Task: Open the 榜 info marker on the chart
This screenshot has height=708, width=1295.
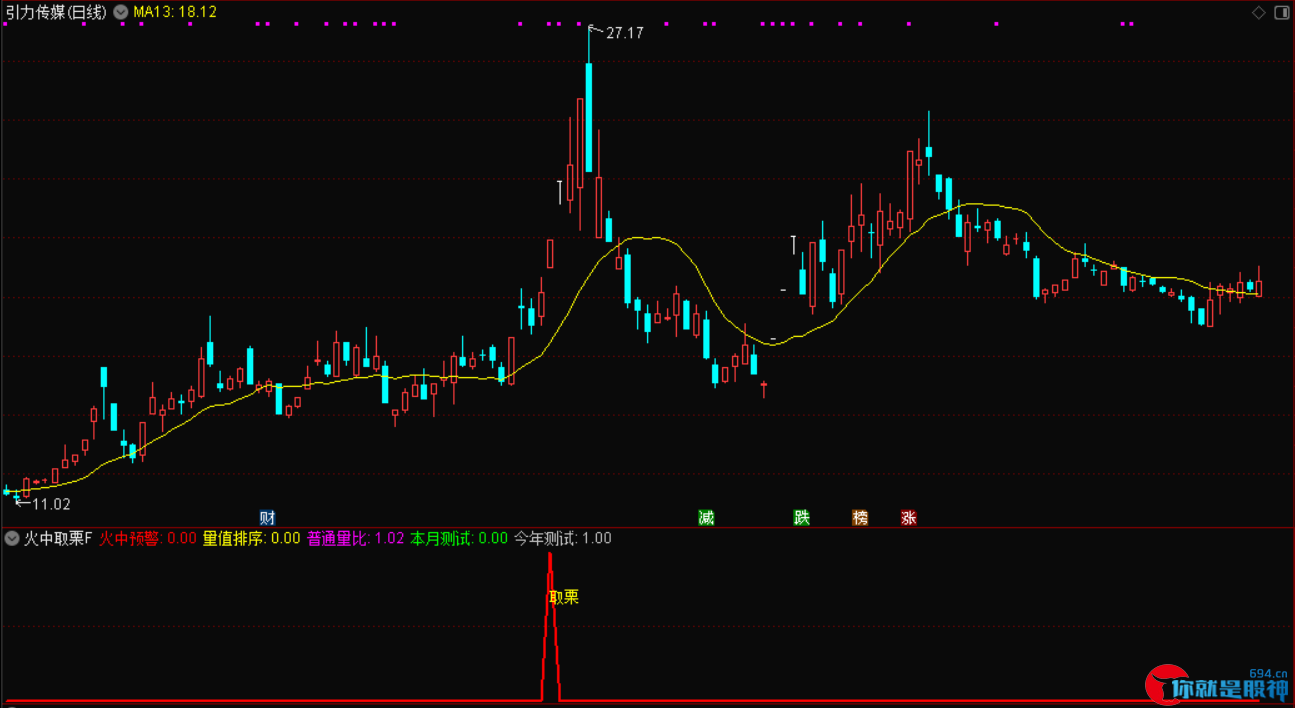Action: 860,517
